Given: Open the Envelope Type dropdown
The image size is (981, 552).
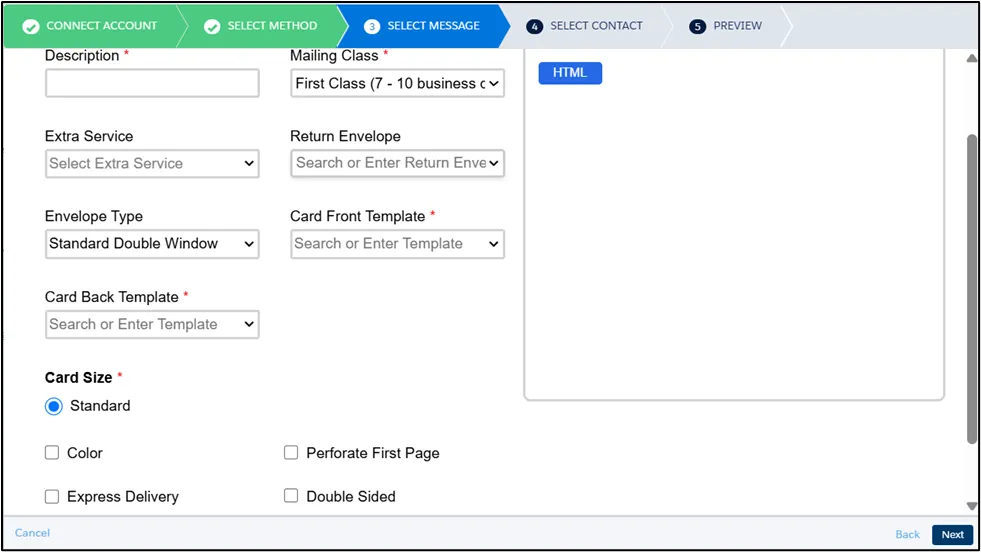Looking at the screenshot, I should coord(152,244).
